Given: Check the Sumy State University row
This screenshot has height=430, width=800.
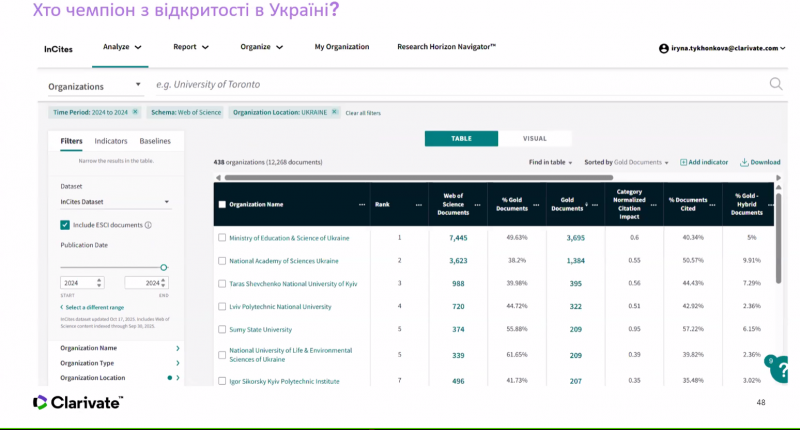Looking at the screenshot, I should [222, 328].
